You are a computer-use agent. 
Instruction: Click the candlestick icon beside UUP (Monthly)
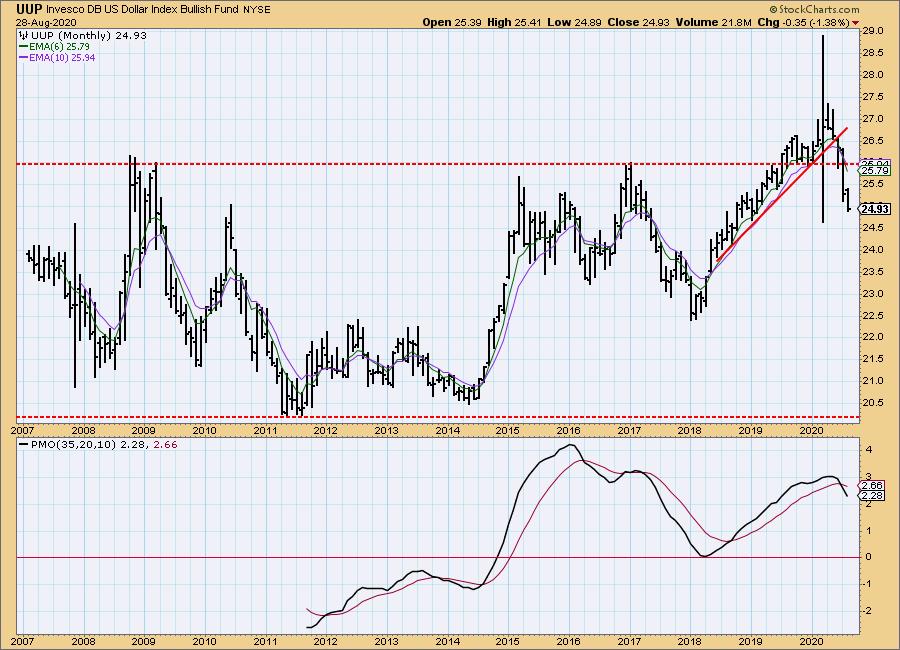click(24, 36)
